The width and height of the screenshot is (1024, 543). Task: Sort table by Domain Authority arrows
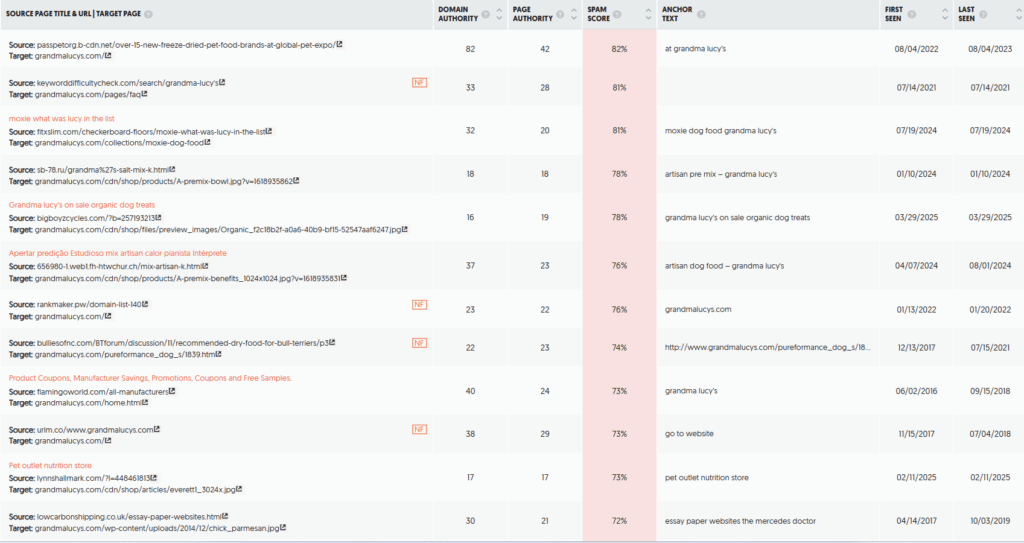pos(500,14)
